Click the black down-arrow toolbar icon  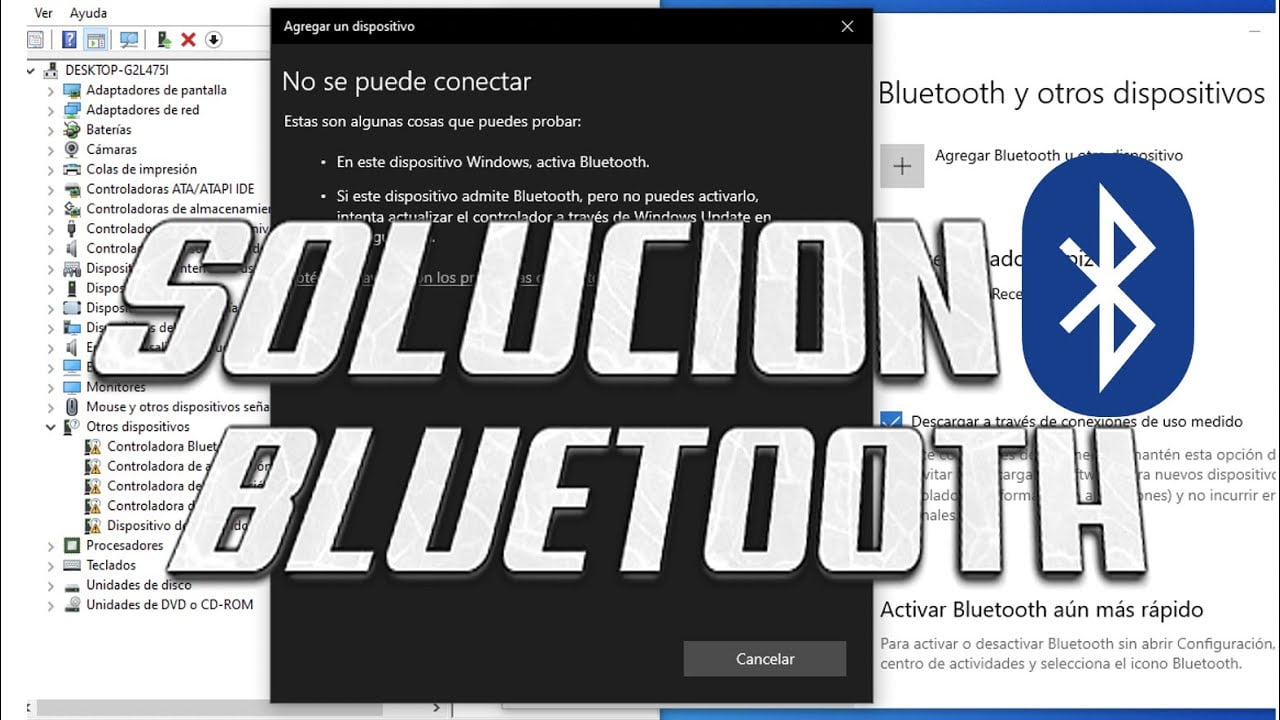213,40
